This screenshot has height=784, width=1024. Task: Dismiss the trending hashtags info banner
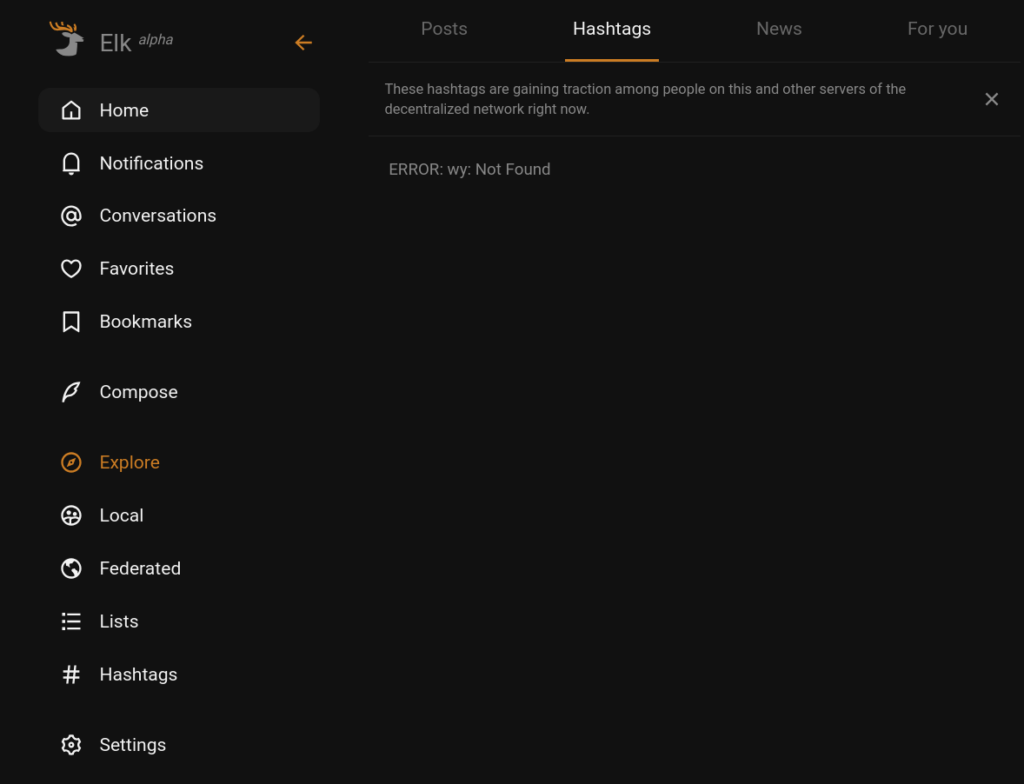tap(991, 99)
